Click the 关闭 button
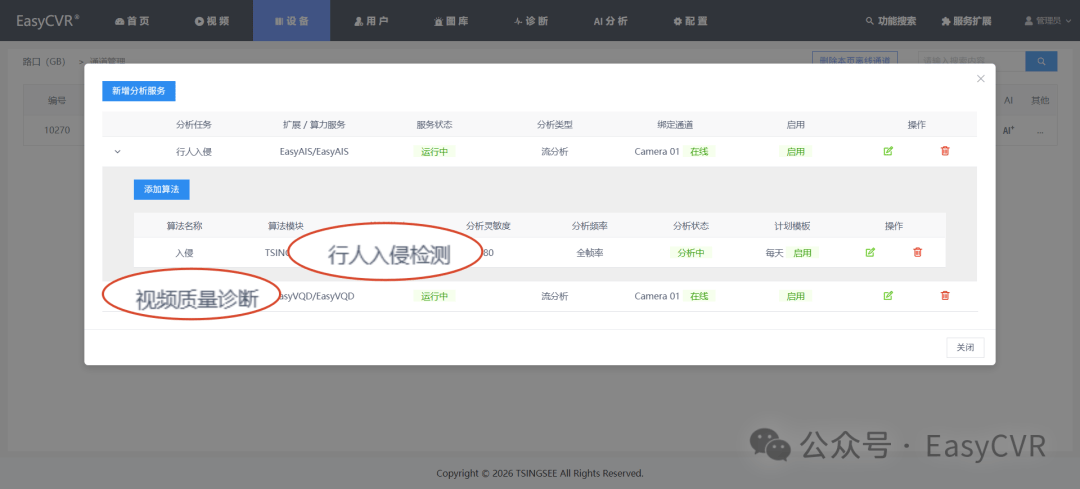Viewport: 1080px width, 489px height. tap(965, 348)
